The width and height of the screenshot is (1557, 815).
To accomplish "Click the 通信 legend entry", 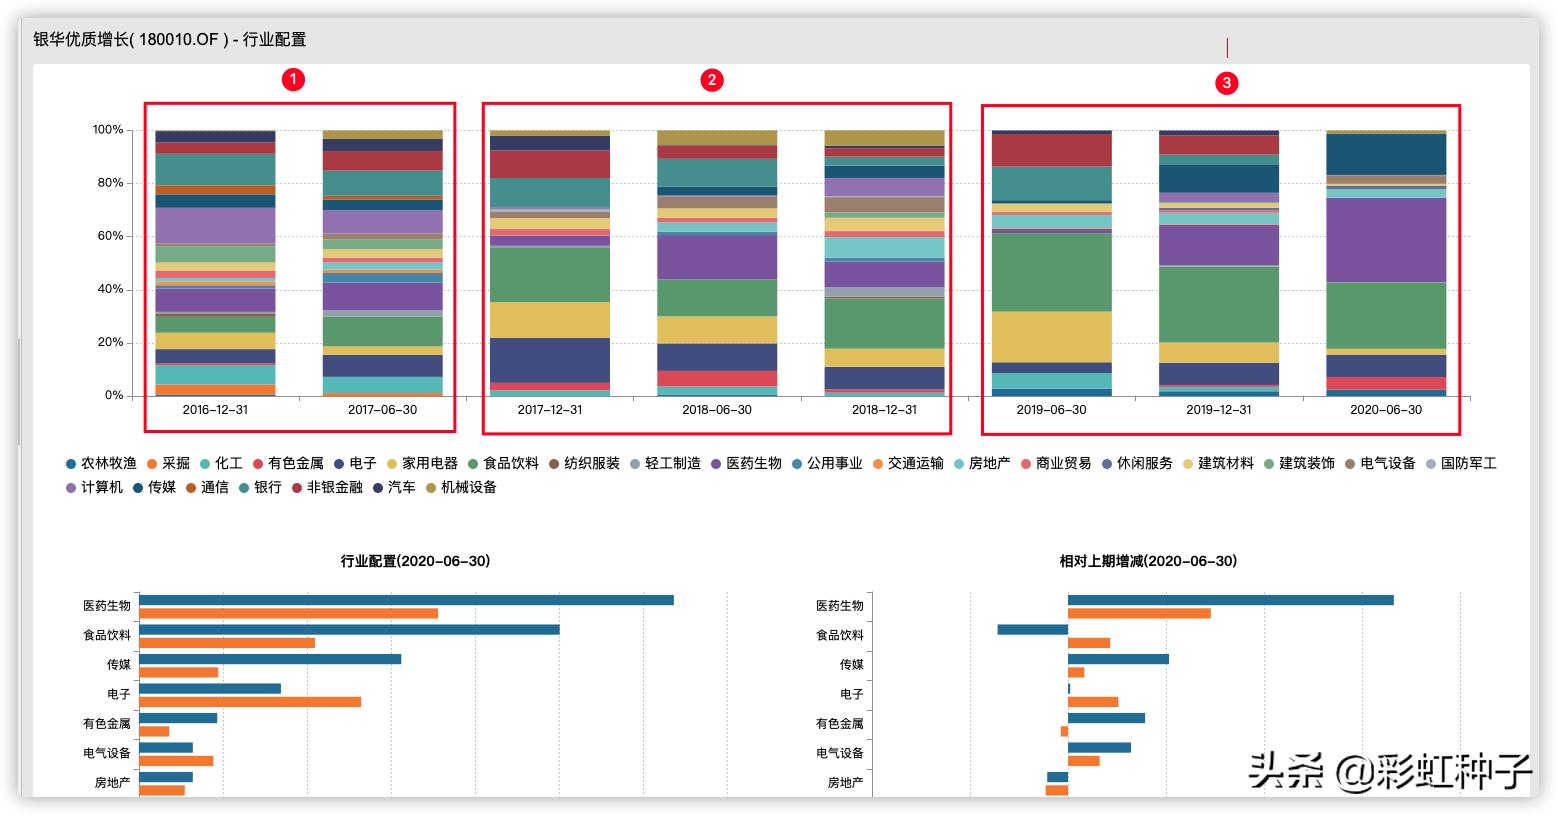I will pos(207,488).
